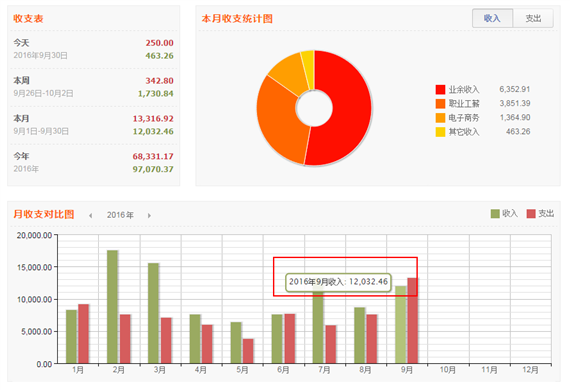Click the 5月 expense red bar
This screenshot has height=390, width=570.
point(248,351)
